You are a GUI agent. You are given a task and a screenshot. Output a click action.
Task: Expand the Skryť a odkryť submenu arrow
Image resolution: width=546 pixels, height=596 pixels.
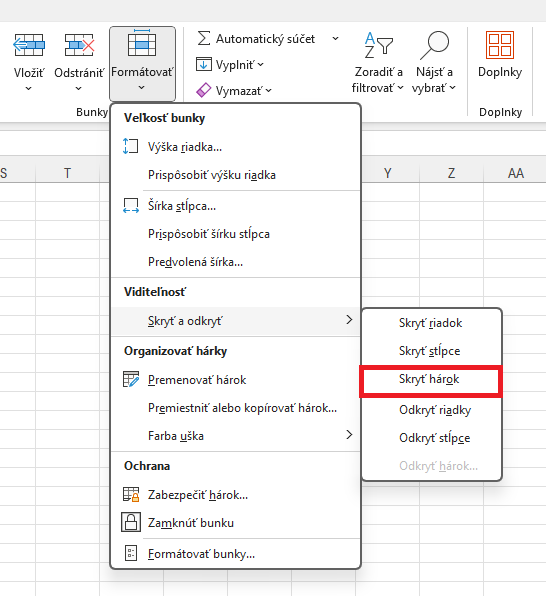coord(349,320)
